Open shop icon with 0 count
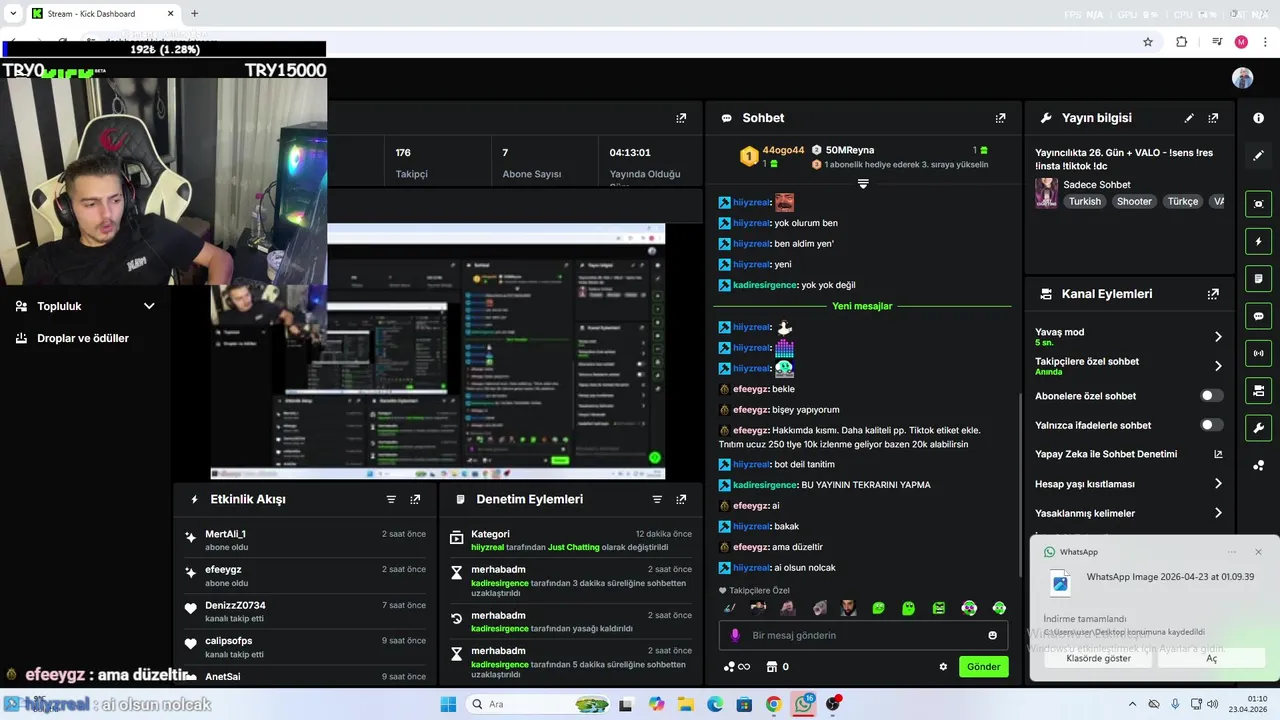 (x=777, y=667)
